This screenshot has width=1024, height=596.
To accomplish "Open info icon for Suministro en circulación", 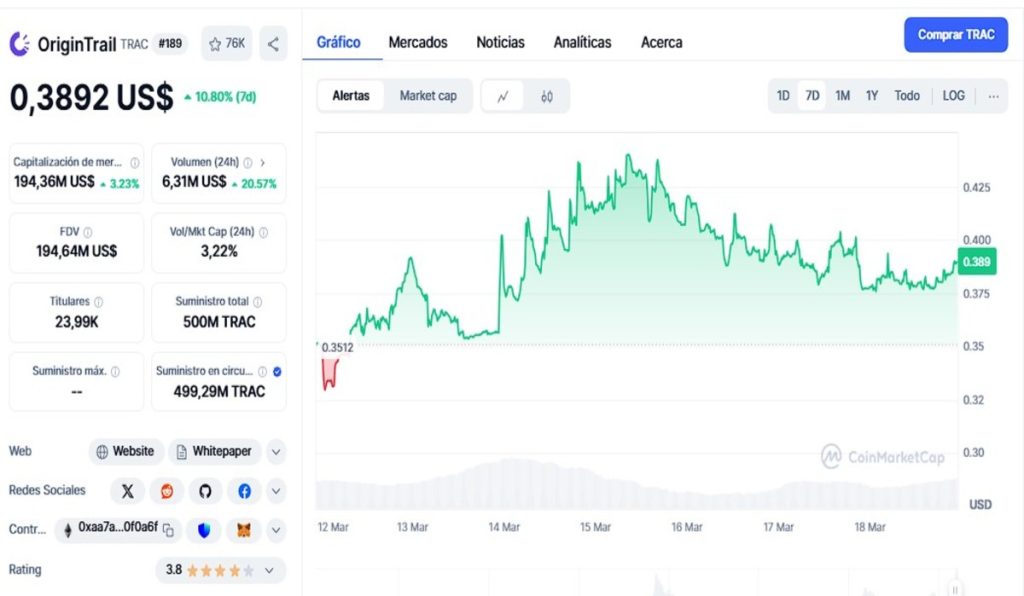I will 263,371.
